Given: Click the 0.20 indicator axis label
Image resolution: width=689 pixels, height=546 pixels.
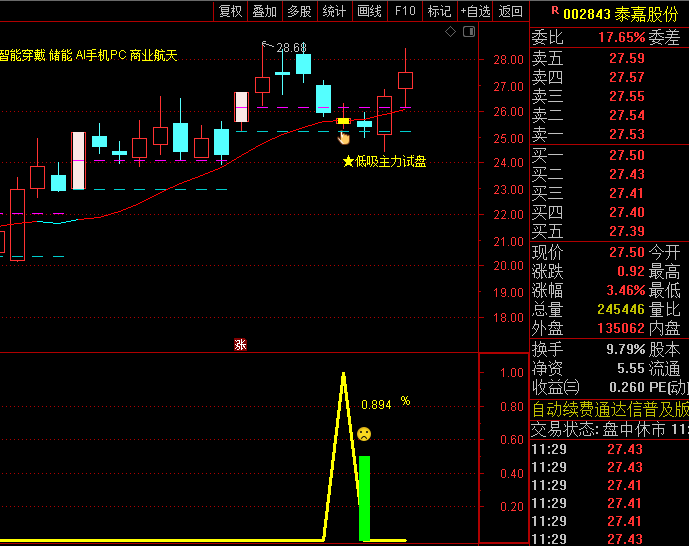Looking at the screenshot, I should (512, 507).
